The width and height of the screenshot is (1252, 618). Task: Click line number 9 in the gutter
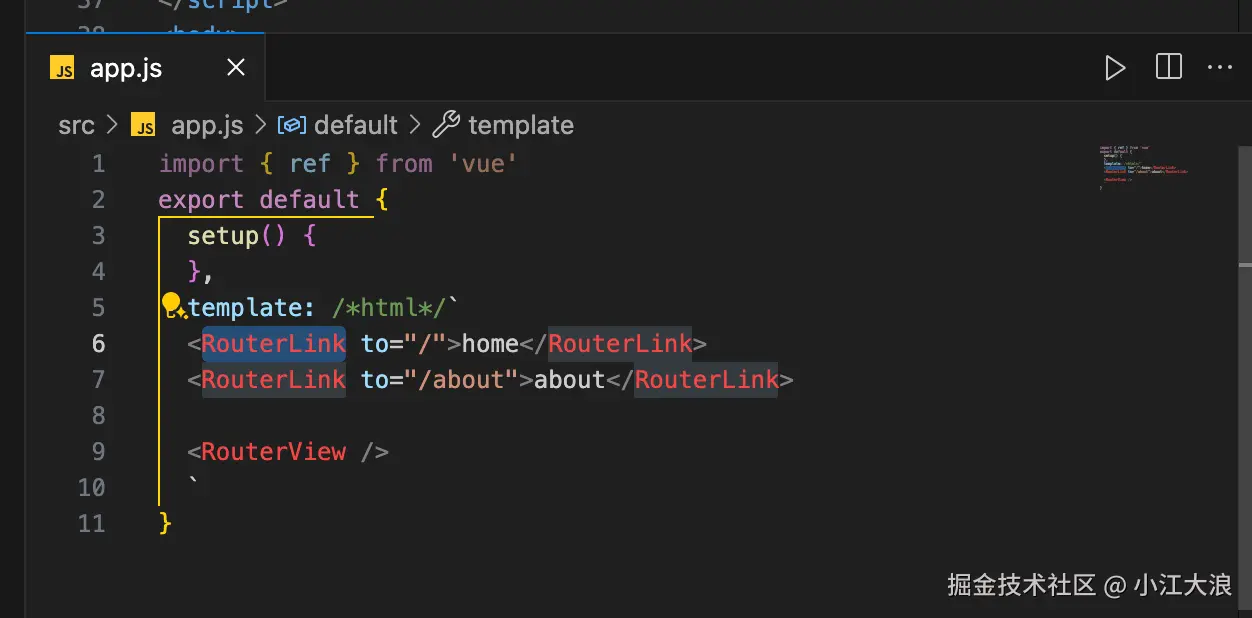coord(98,452)
